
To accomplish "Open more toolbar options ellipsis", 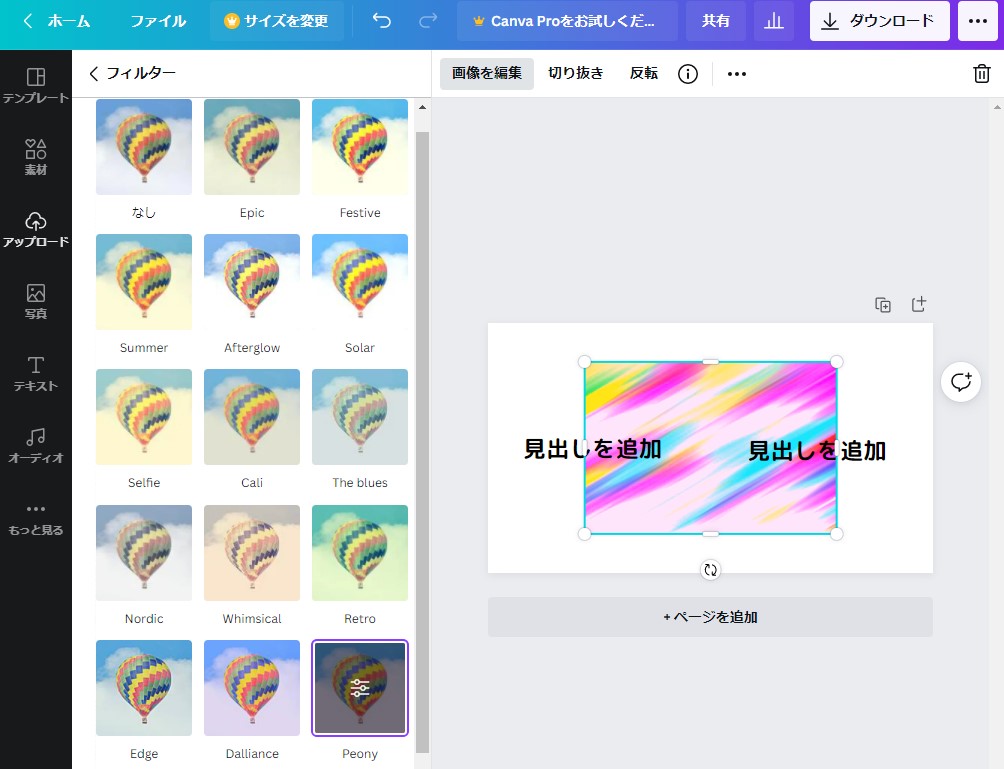I will (737, 74).
